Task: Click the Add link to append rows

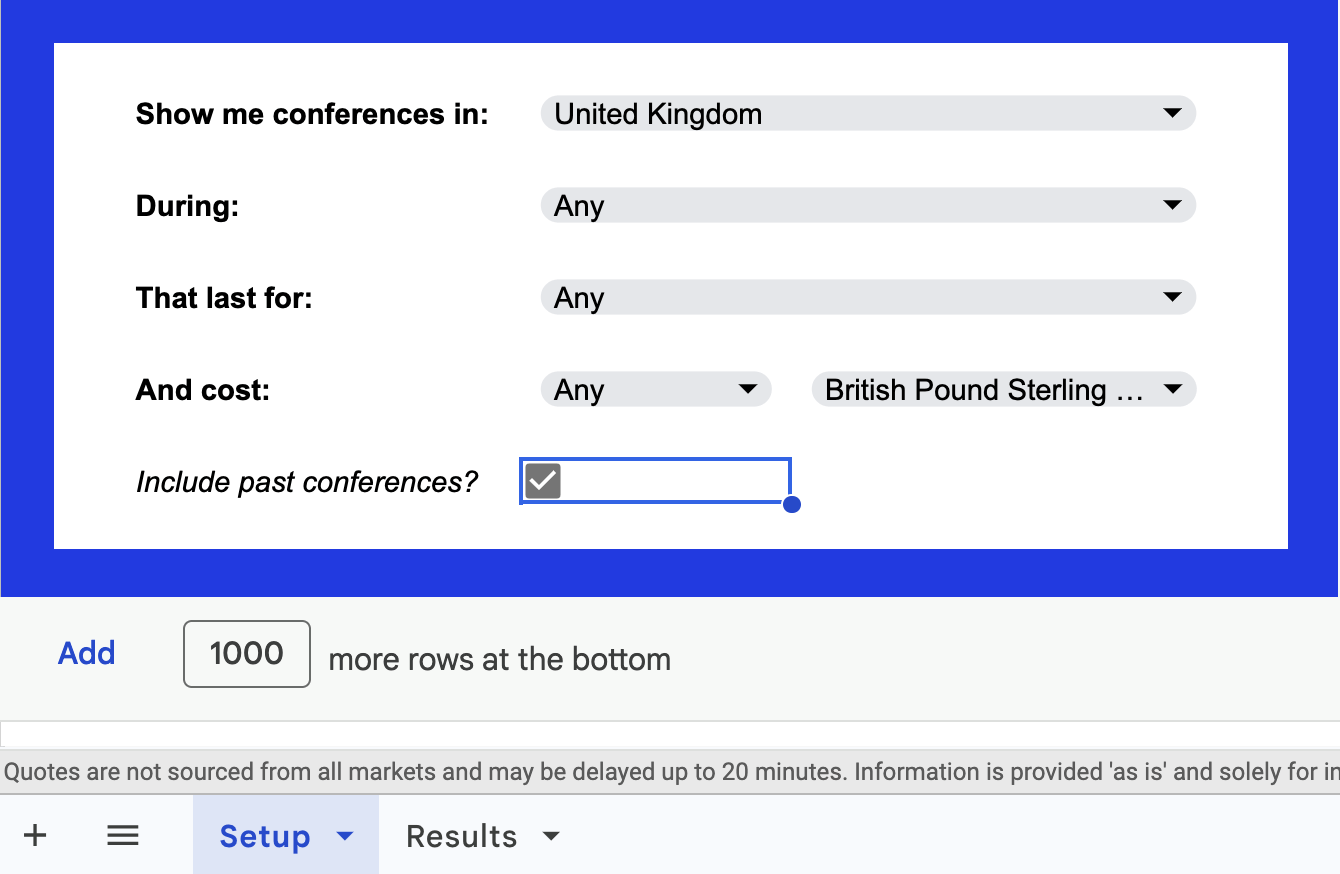Action: (x=86, y=653)
